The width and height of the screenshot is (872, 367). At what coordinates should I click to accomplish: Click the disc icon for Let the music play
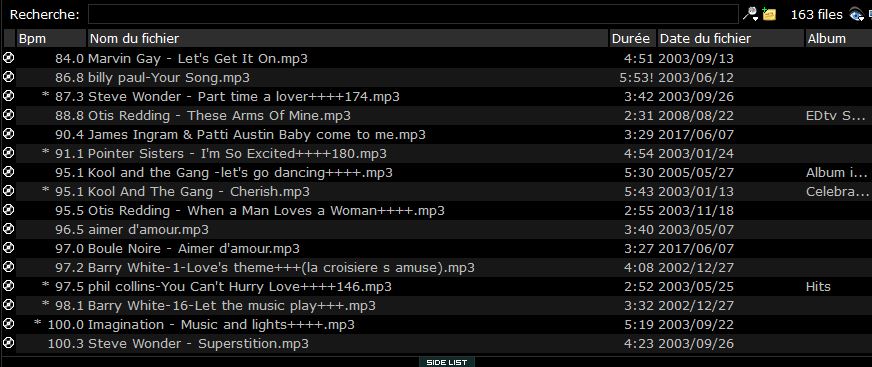(8, 305)
